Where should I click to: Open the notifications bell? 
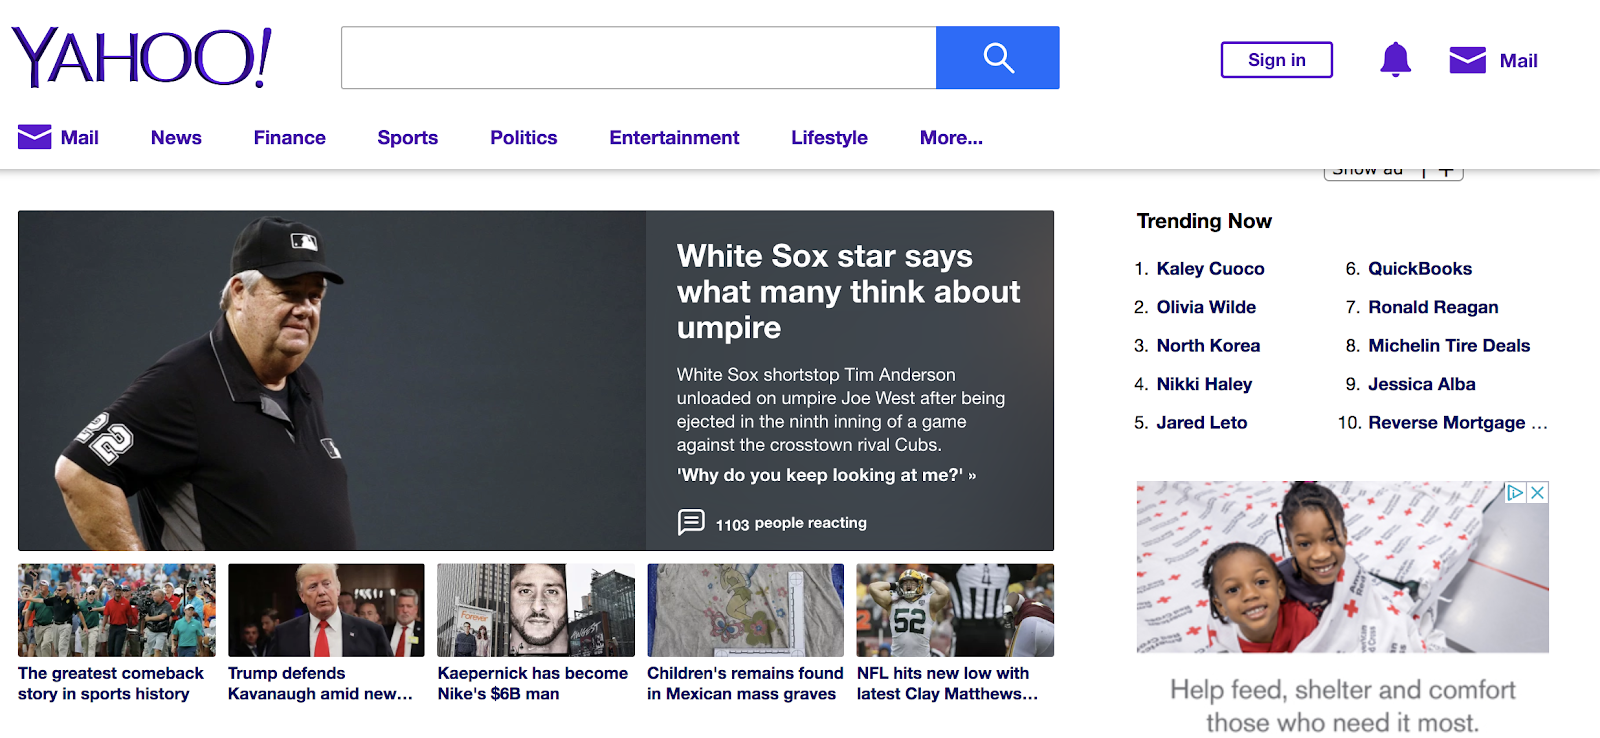click(x=1395, y=60)
